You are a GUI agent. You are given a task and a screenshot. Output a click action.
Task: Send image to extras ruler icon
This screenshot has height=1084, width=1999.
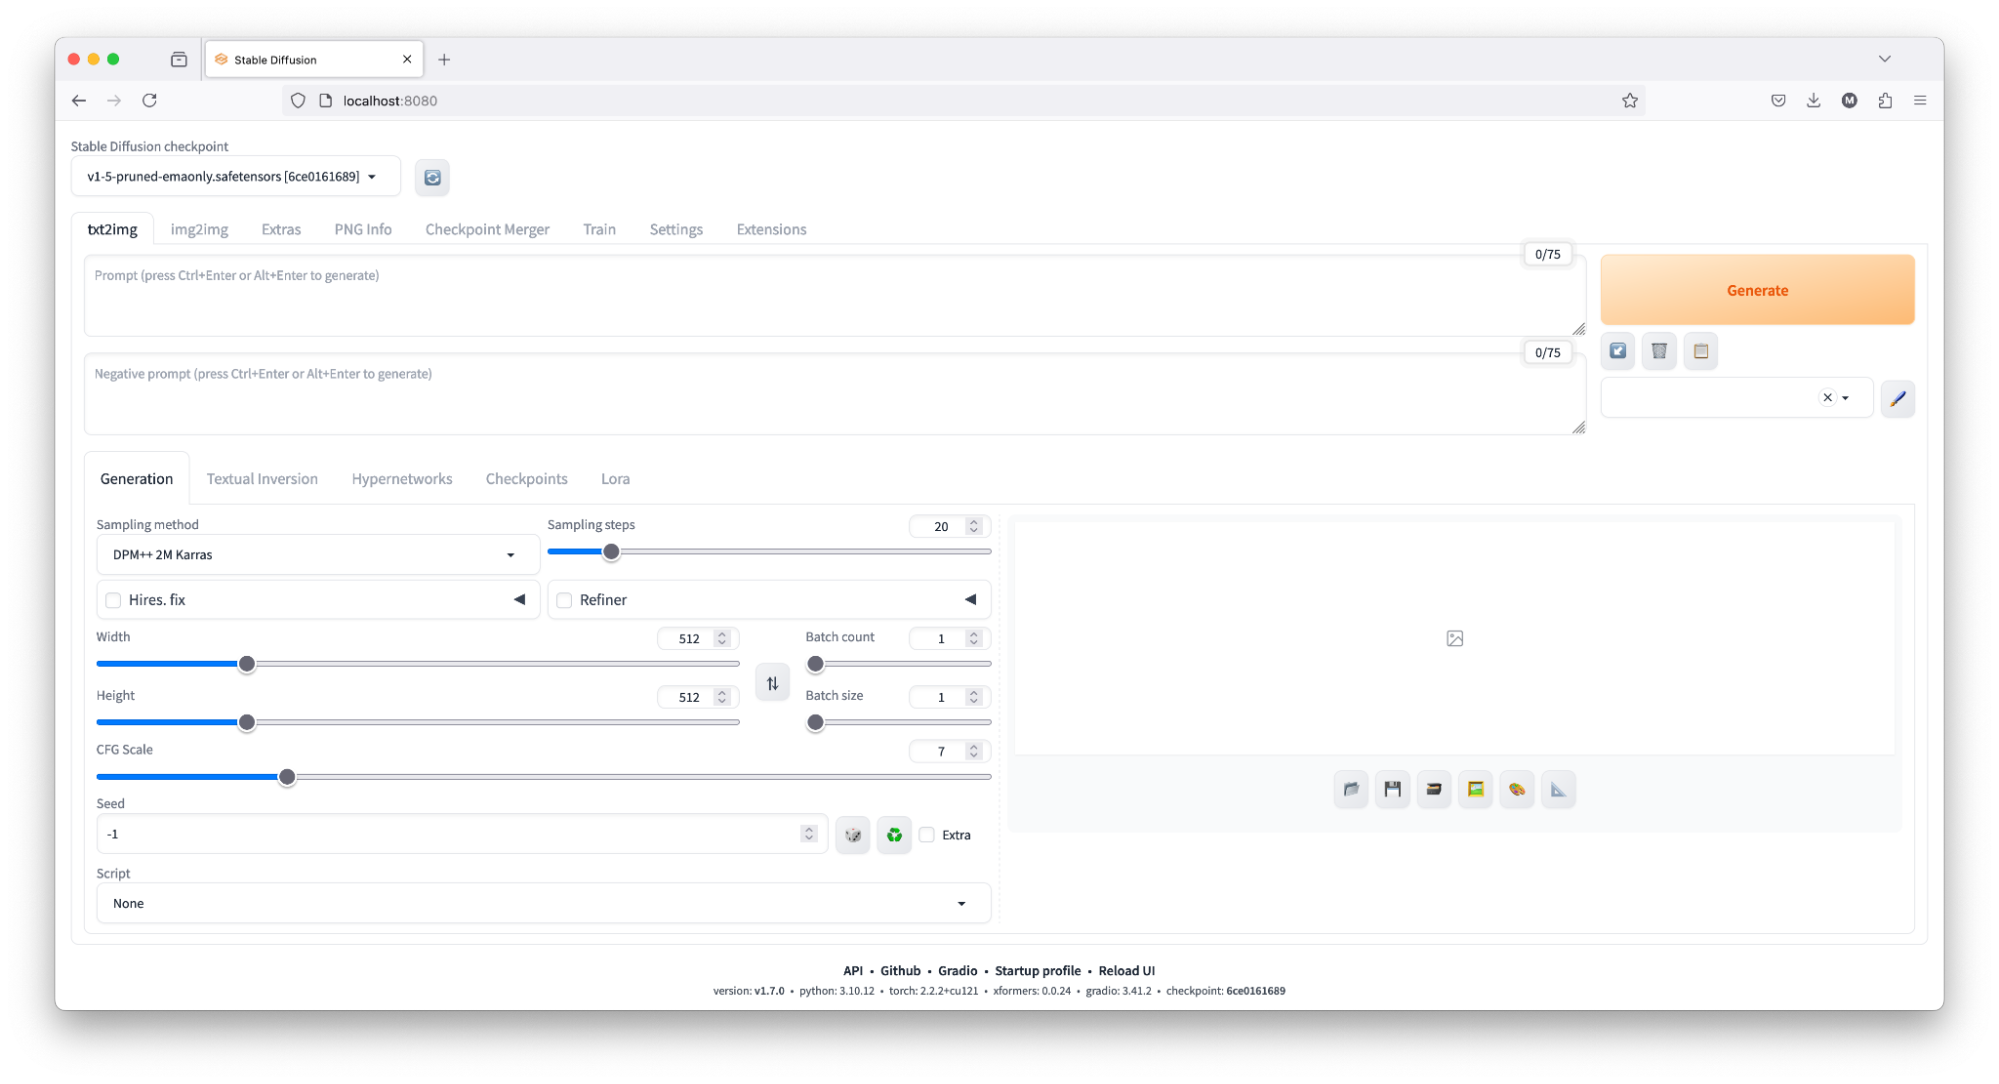tap(1558, 789)
